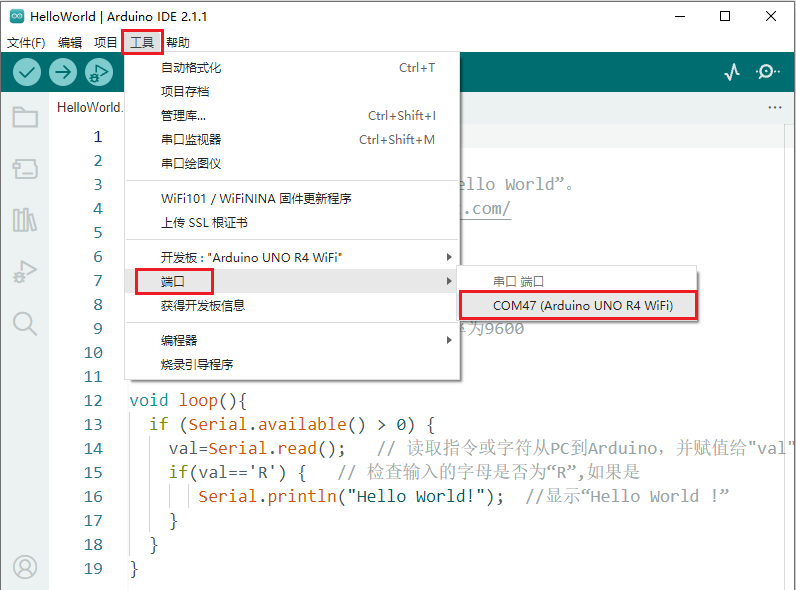The width and height of the screenshot is (796, 590).
Task: Click the Verify checkmark button
Action: (27, 72)
